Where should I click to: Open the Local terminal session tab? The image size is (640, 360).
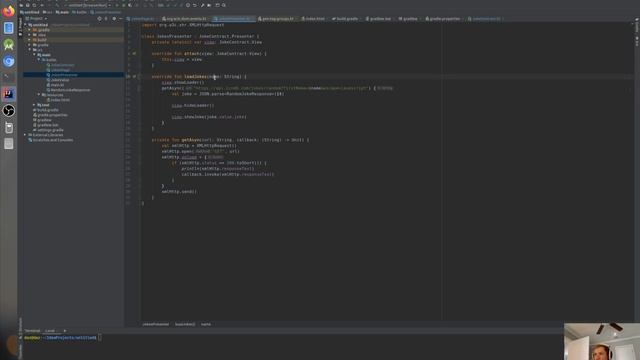pyautogui.click(x=50, y=331)
